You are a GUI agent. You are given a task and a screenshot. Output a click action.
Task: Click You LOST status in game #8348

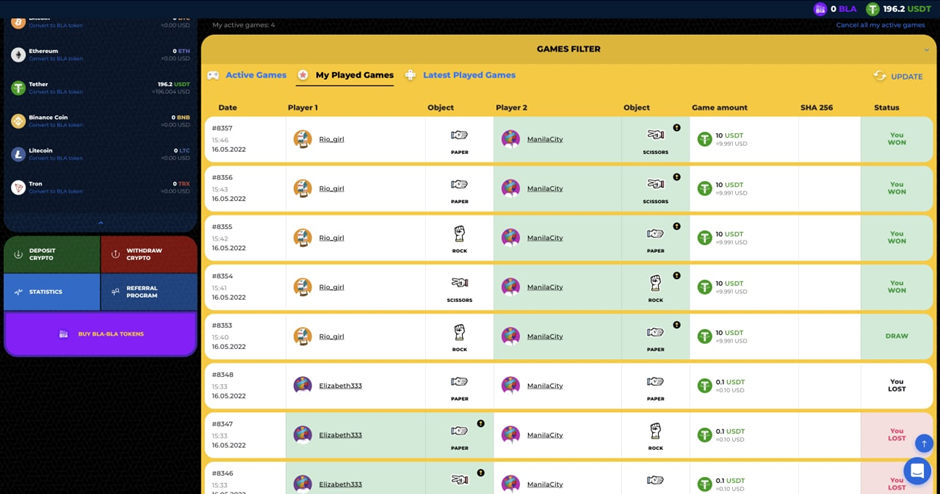pos(896,385)
